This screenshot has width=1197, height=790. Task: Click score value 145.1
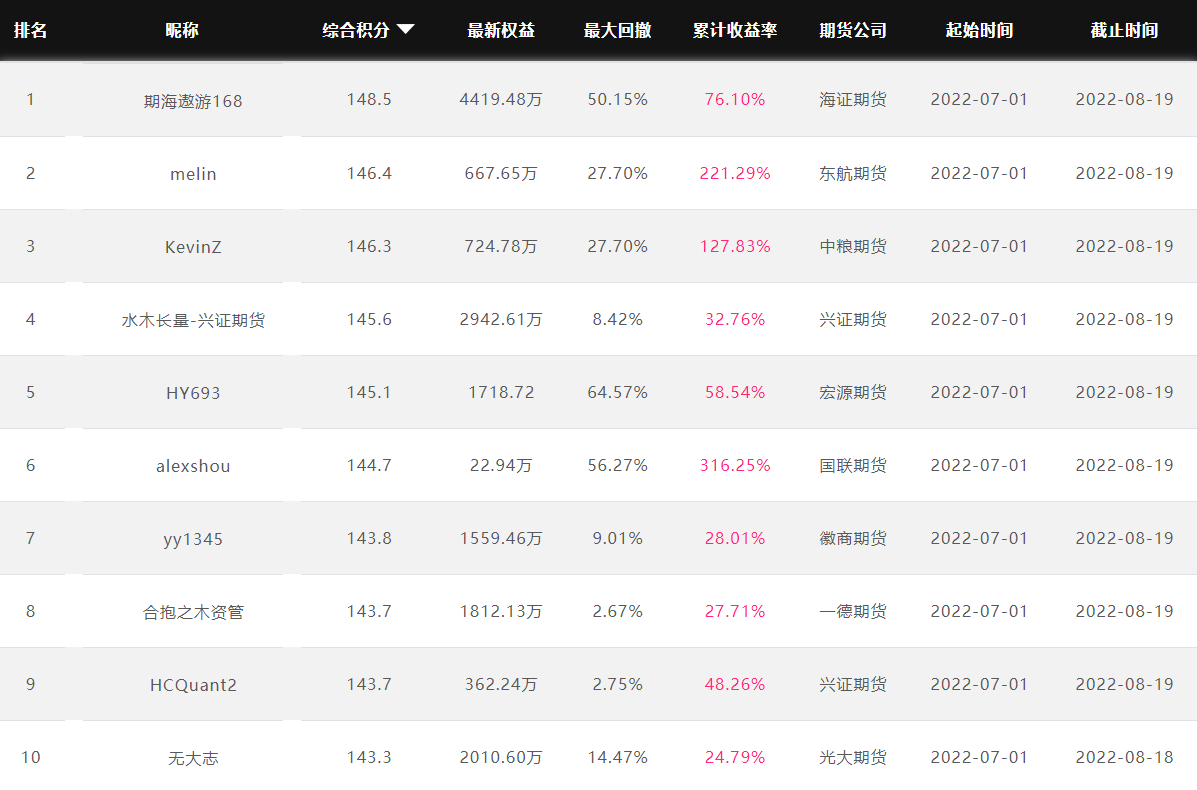point(369,392)
